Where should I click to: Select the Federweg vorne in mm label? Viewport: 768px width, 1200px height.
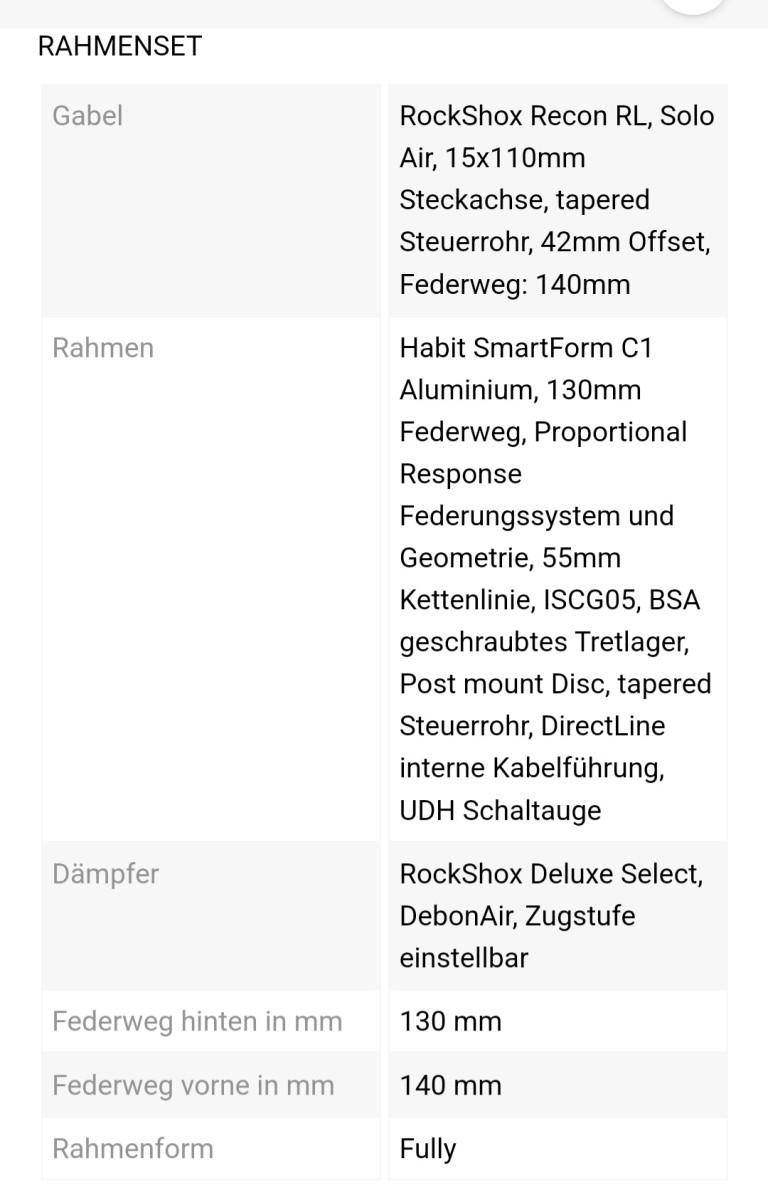193,1086
